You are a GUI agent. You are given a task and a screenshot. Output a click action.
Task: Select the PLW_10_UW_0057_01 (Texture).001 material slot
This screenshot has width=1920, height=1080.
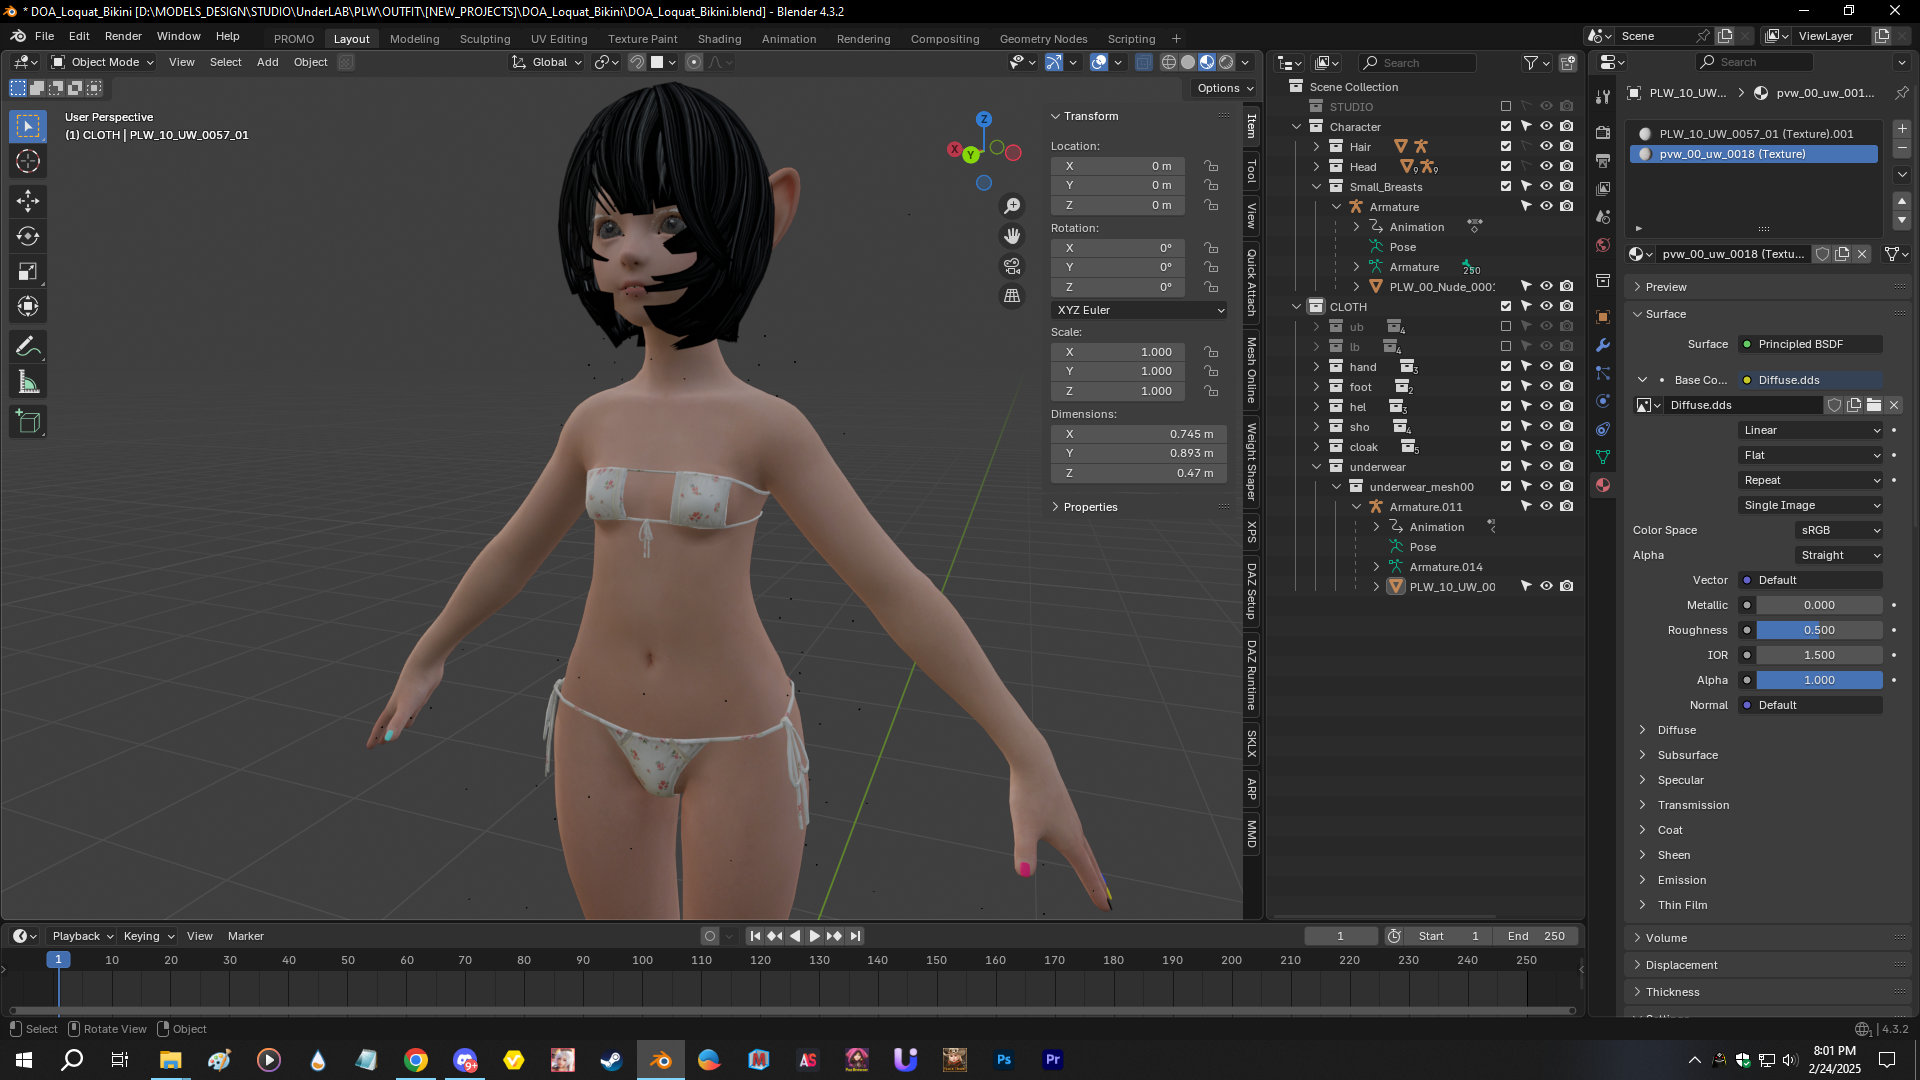[1754, 133]
